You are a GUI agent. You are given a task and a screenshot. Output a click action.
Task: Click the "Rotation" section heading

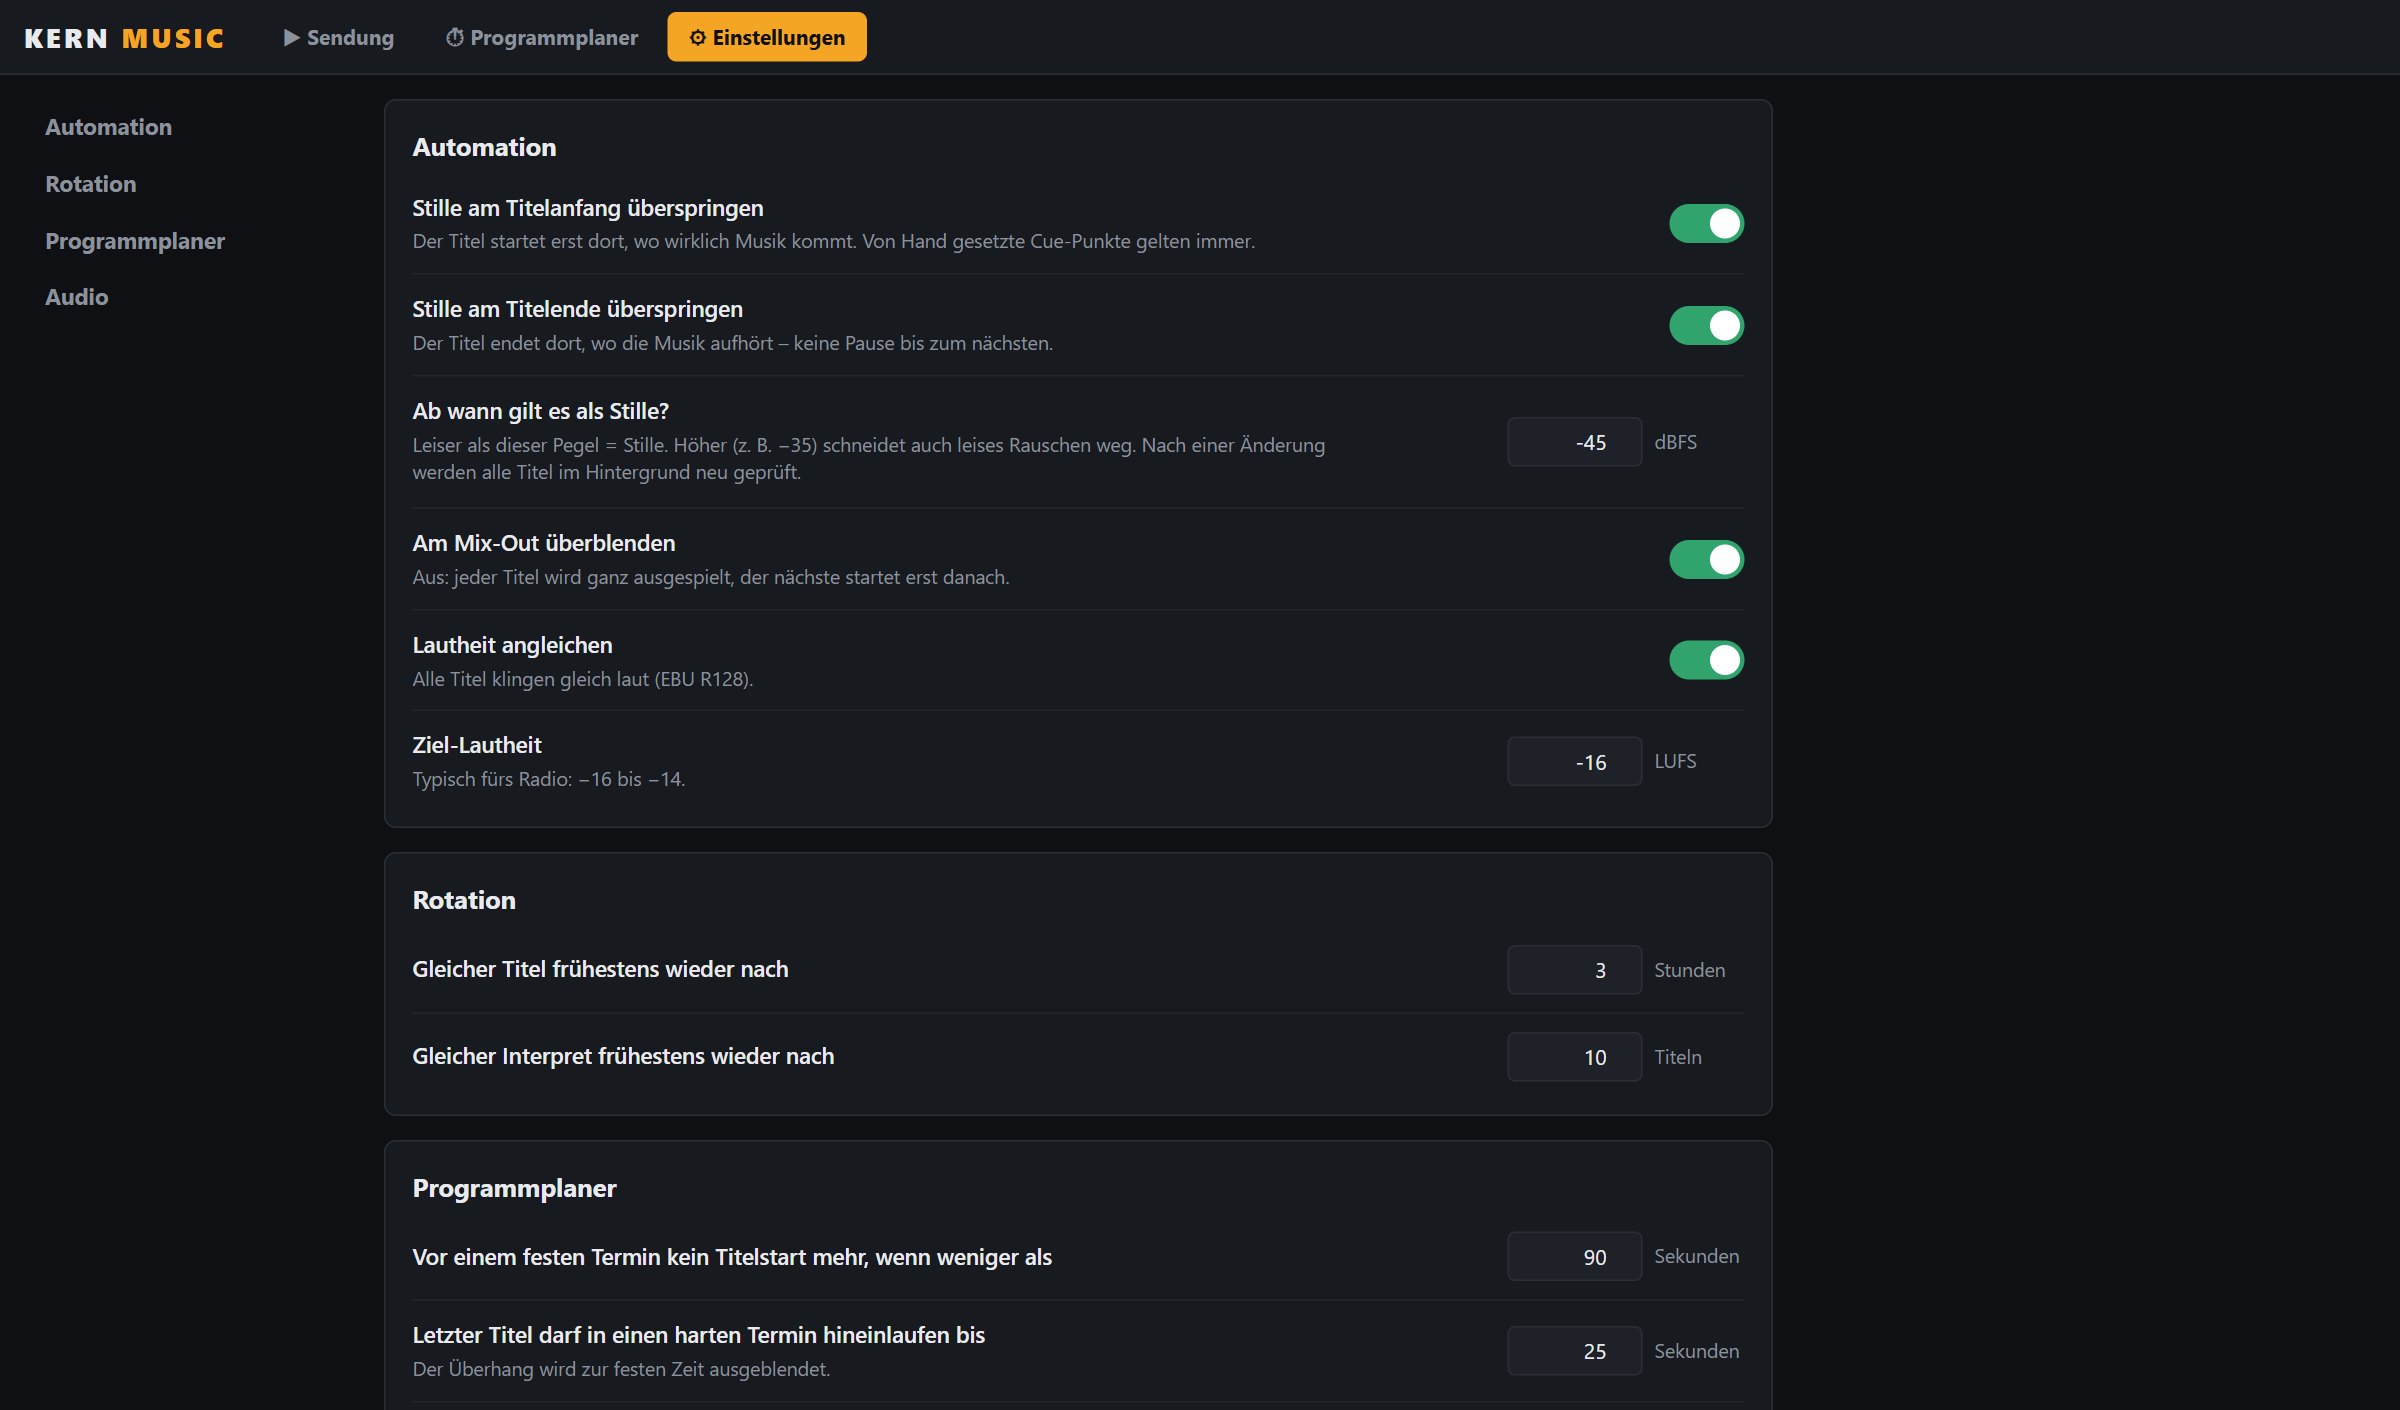coord(464,900)
